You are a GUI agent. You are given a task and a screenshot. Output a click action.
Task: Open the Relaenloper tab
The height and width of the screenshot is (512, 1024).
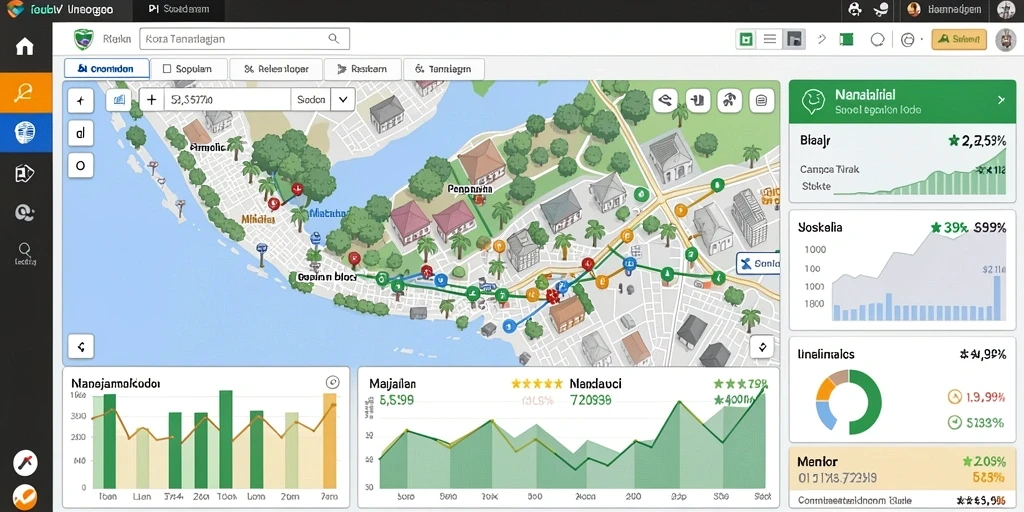pyautogui.click(x=276, y=69)
